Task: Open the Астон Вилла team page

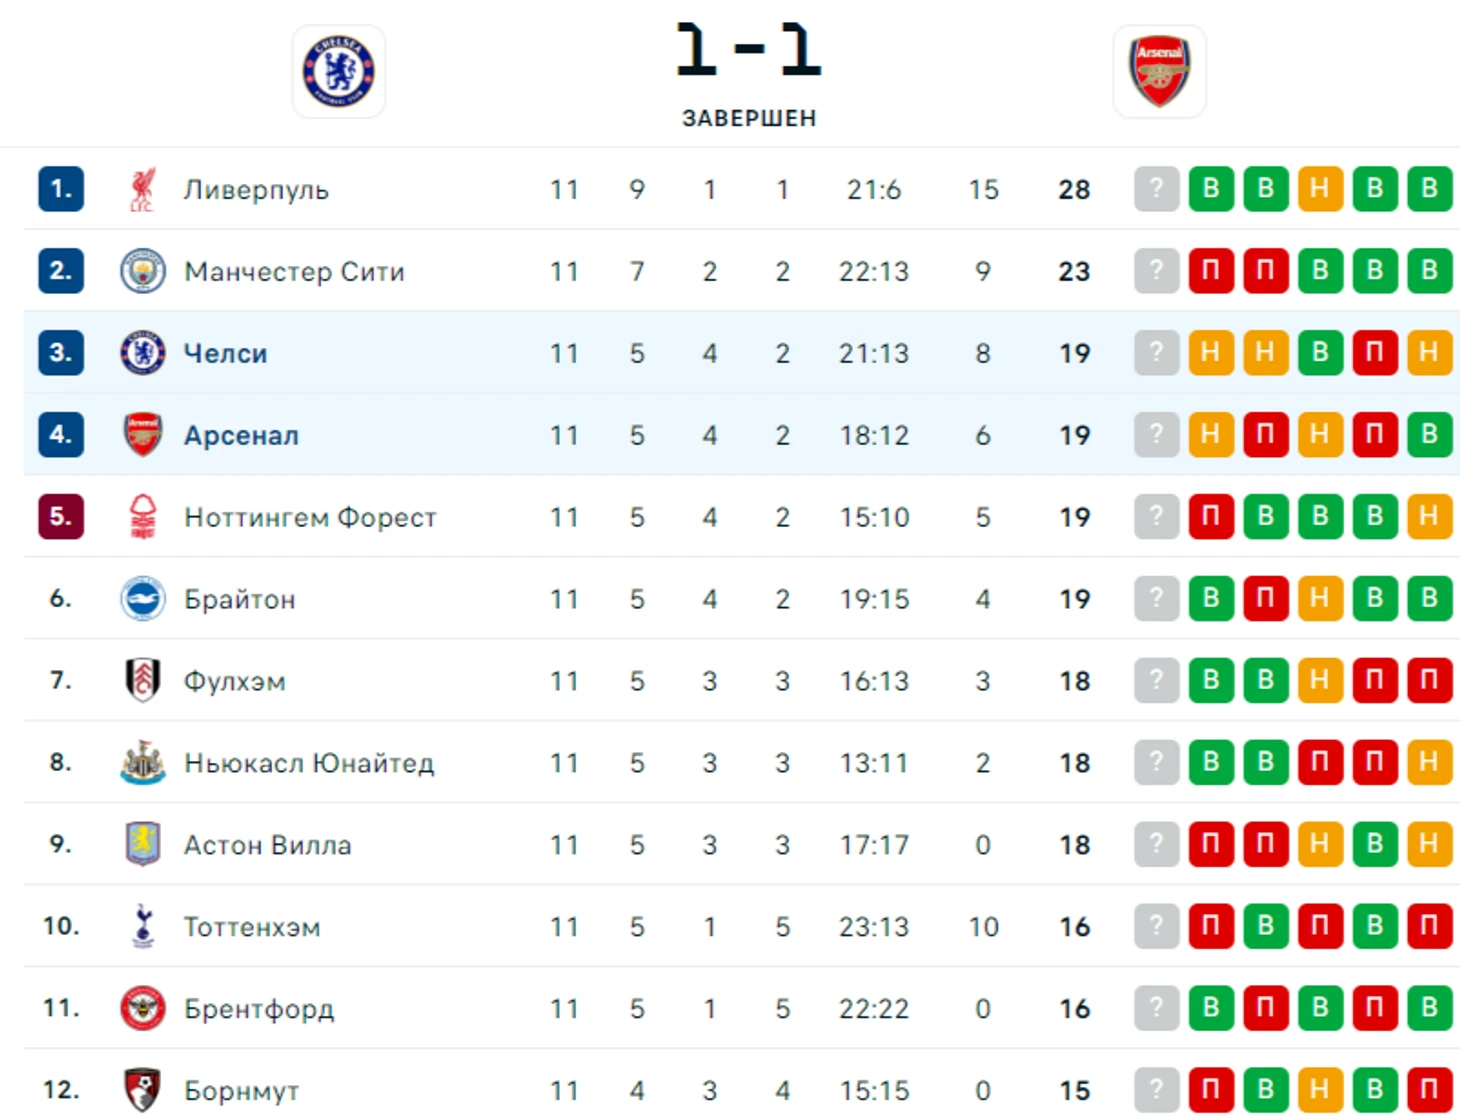Action: (x=267, y=846)
